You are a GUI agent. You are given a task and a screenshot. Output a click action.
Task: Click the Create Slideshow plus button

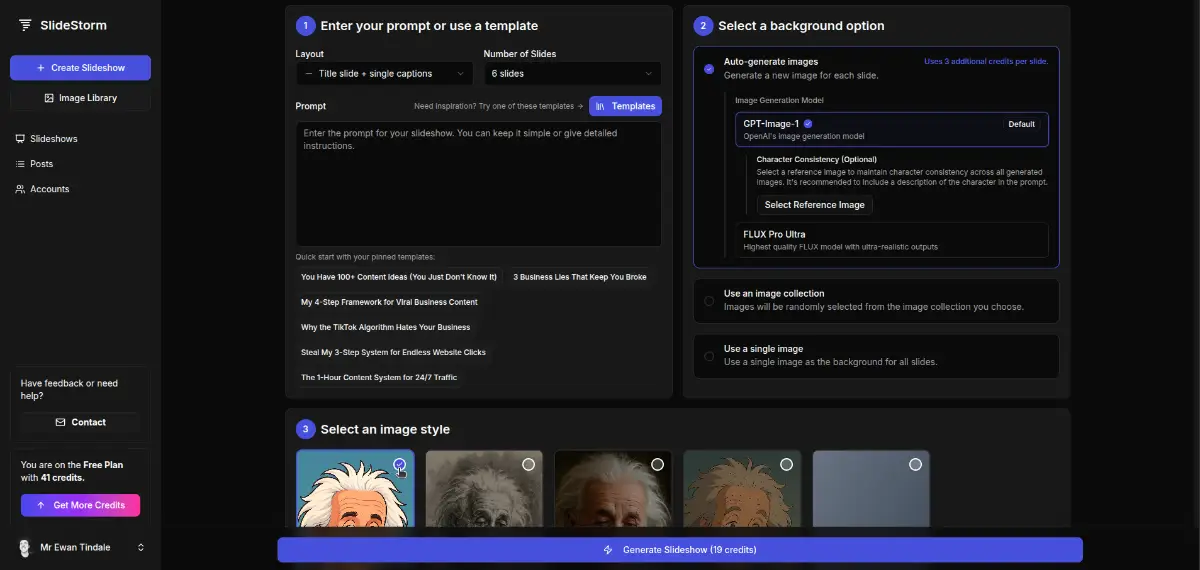point(80,68)
